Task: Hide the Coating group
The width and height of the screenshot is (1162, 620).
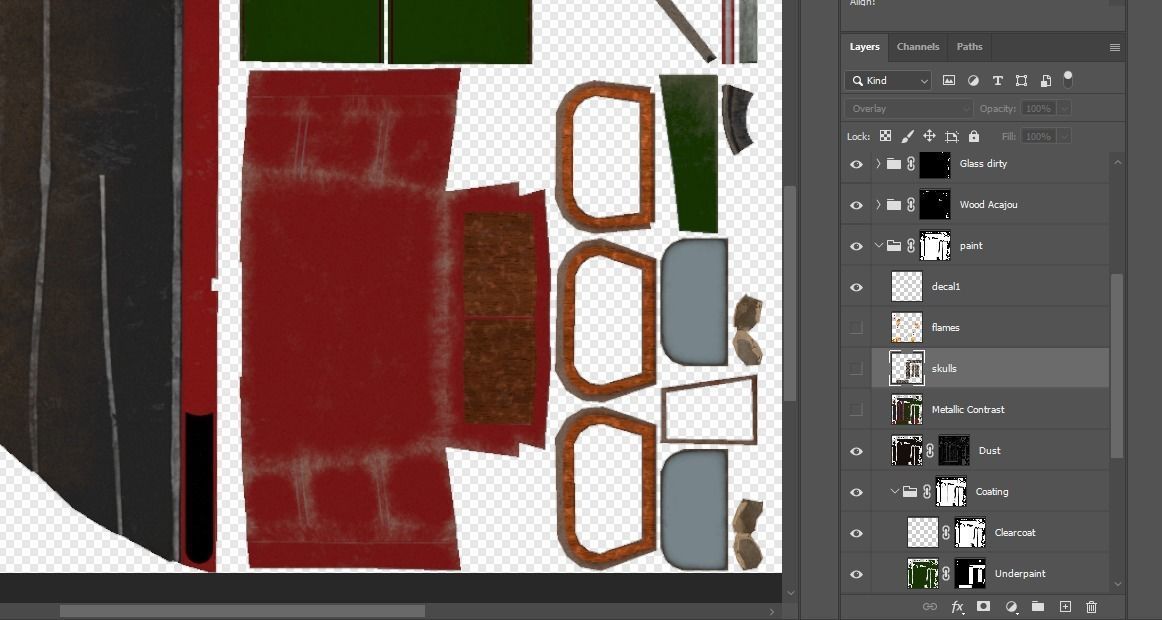Action: (x=857, y=492)
